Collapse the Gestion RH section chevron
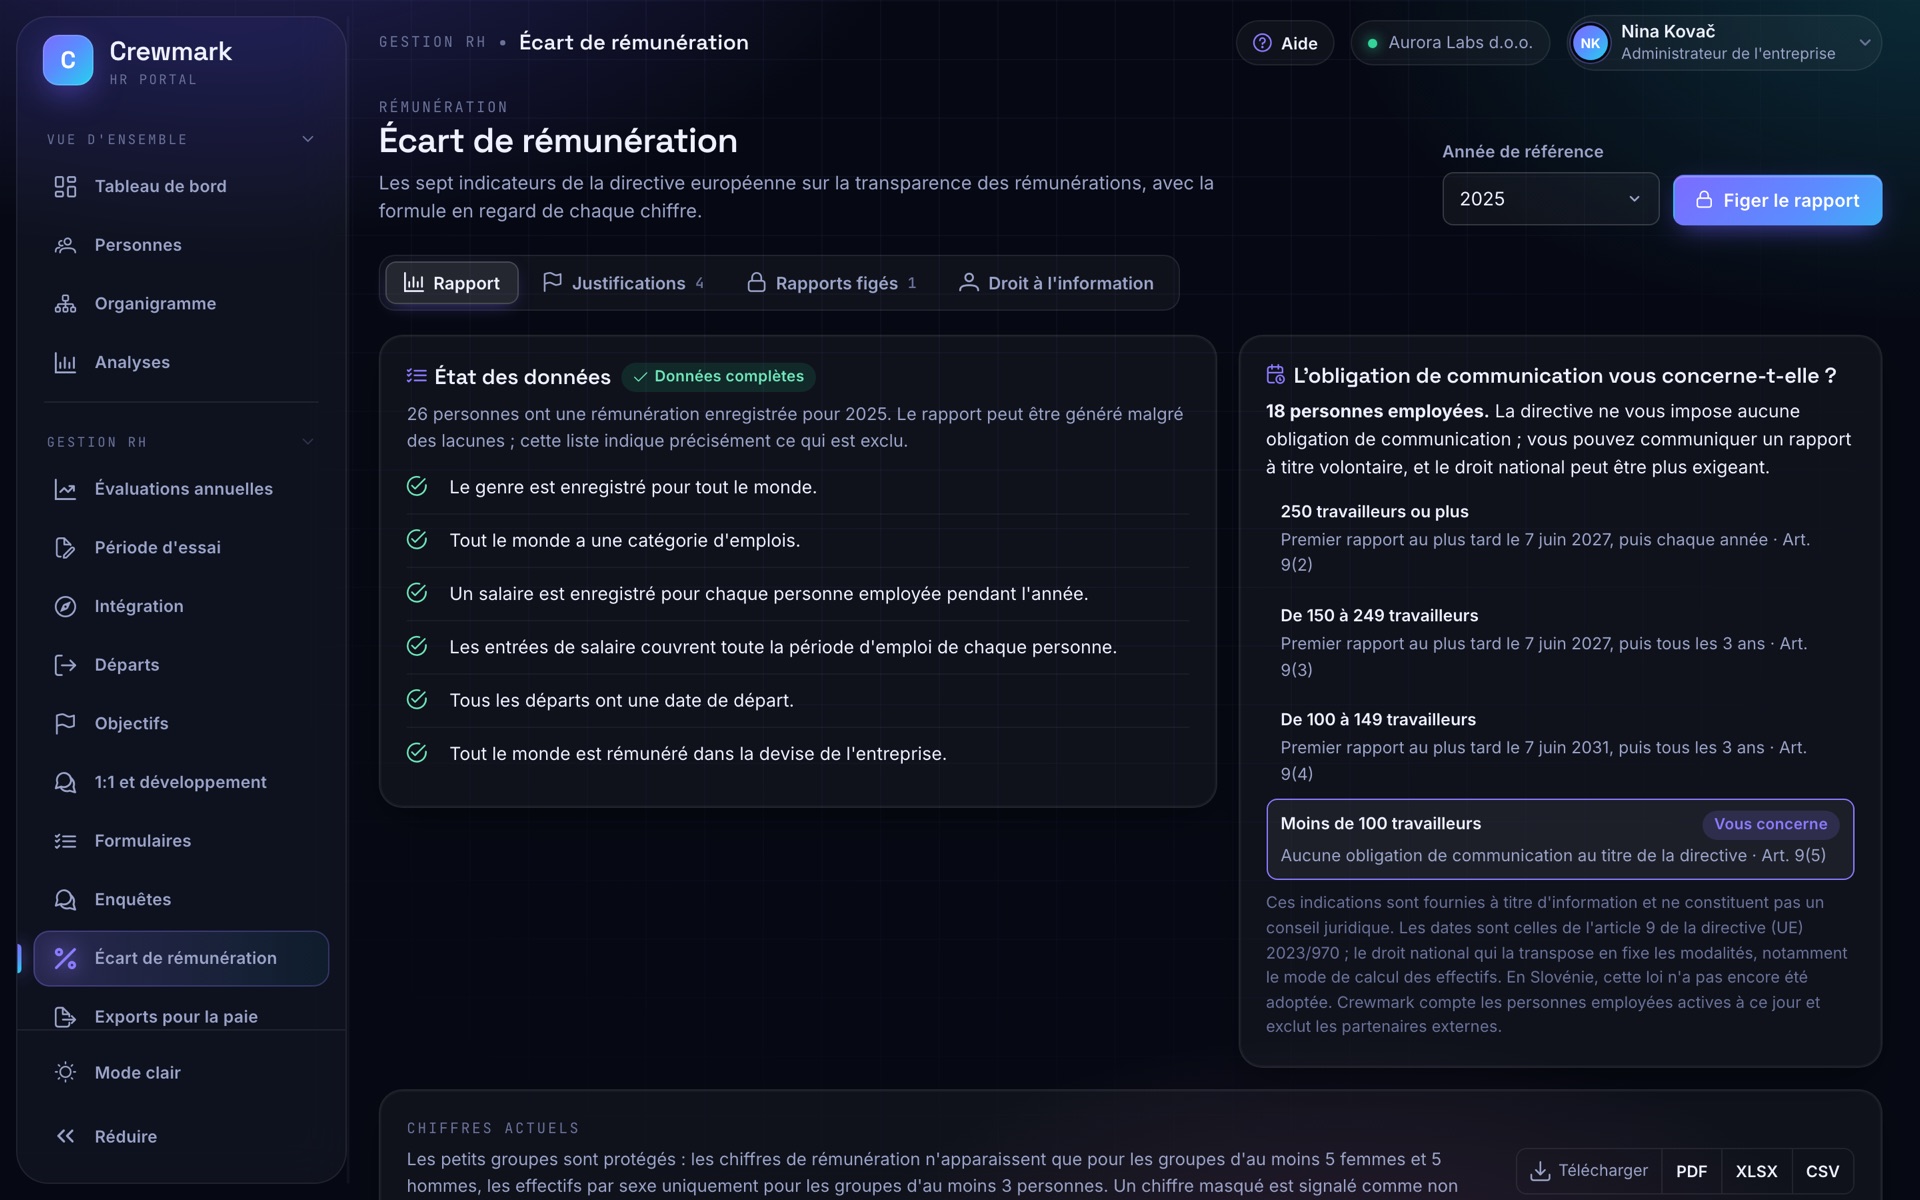Image resolution: width=1920 pixels, height=1200 pixels. coord(308,442)
